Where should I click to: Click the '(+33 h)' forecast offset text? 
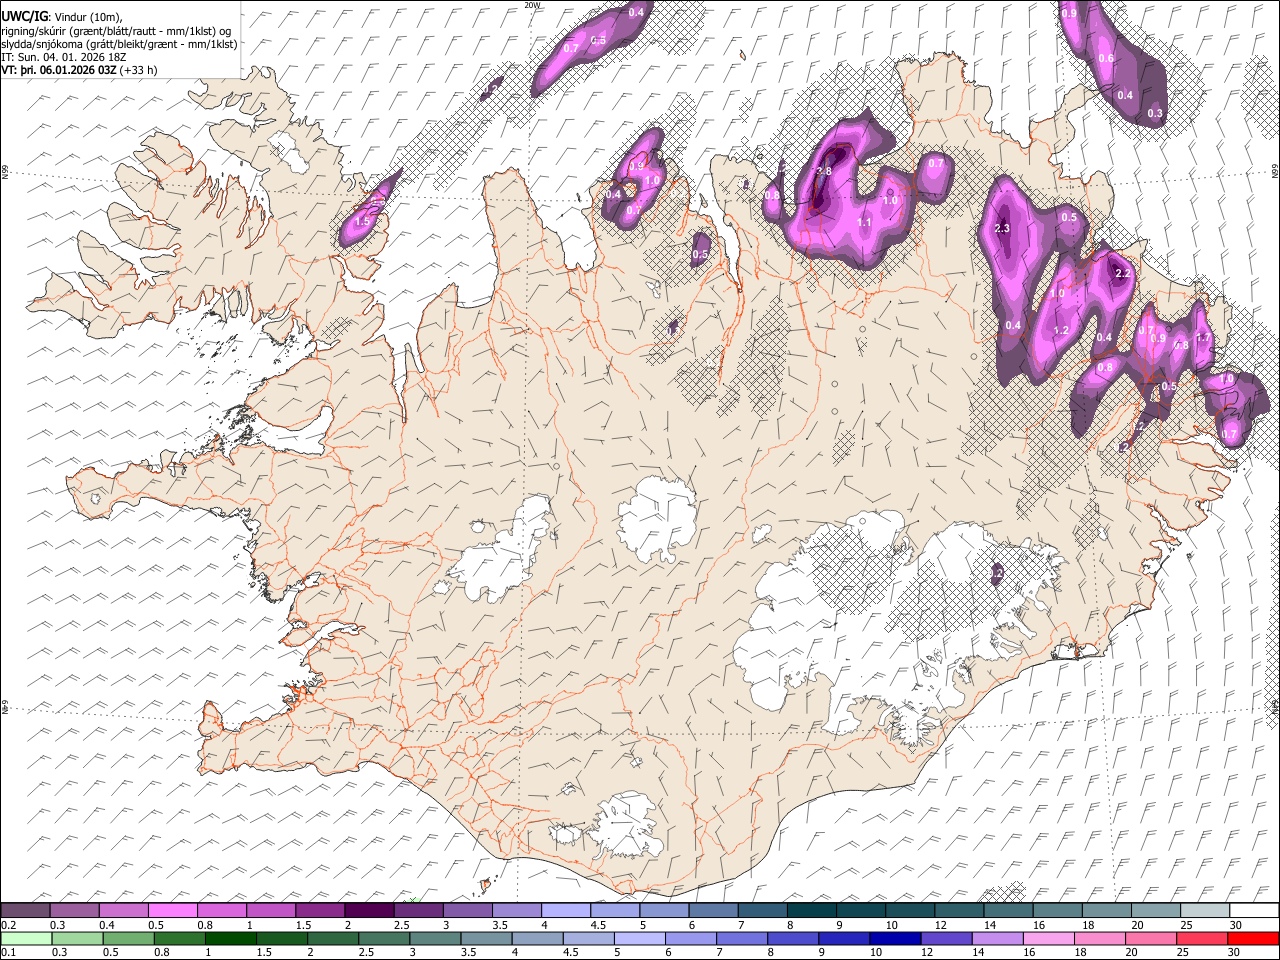139,71
